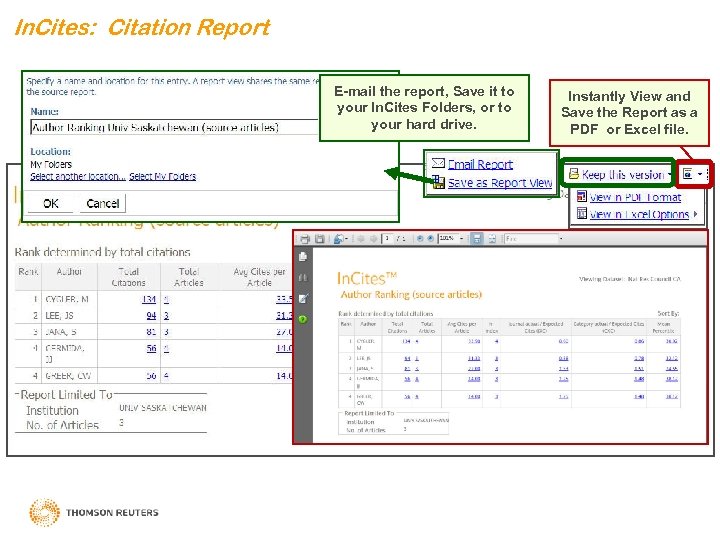Click the Save as Report View link
This screenshot has width=720, height=540.
500,183
